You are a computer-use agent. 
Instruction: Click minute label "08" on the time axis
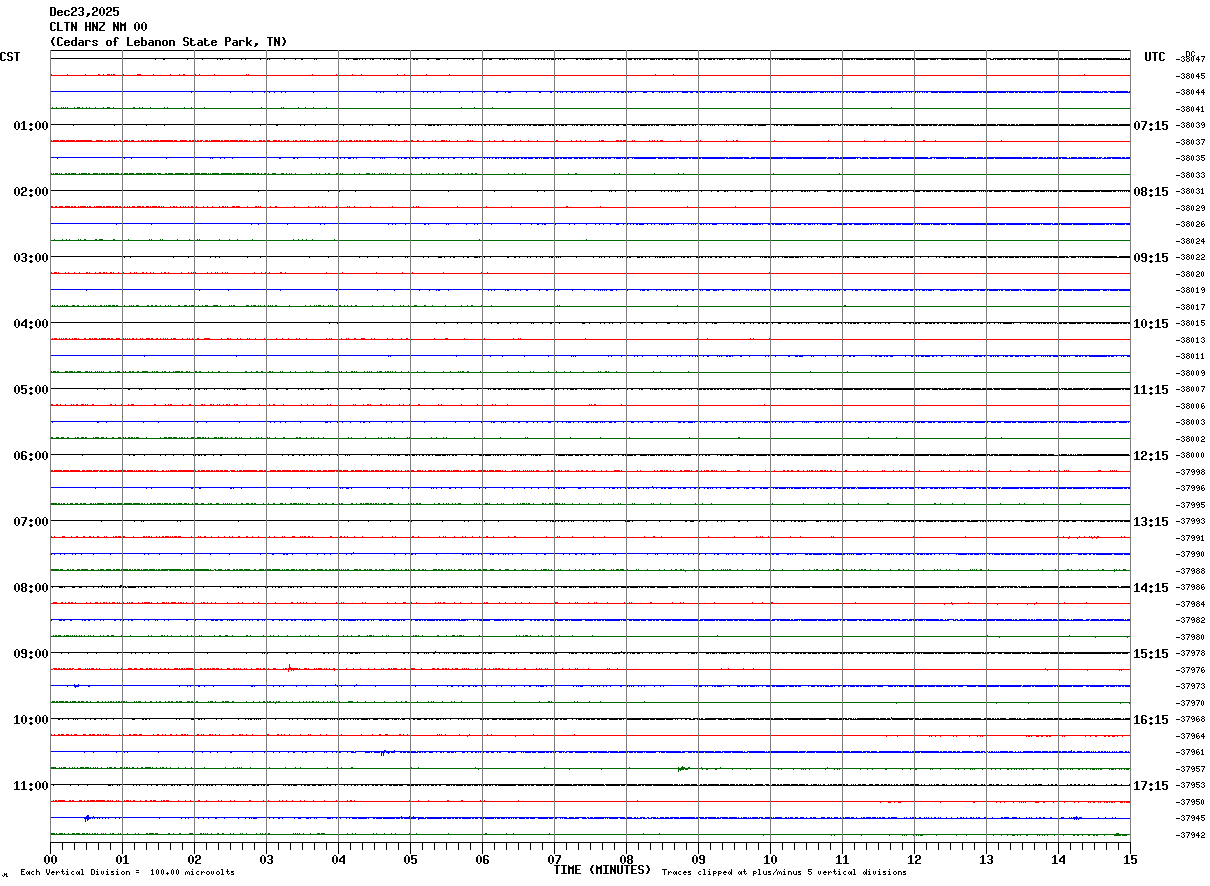626,859
